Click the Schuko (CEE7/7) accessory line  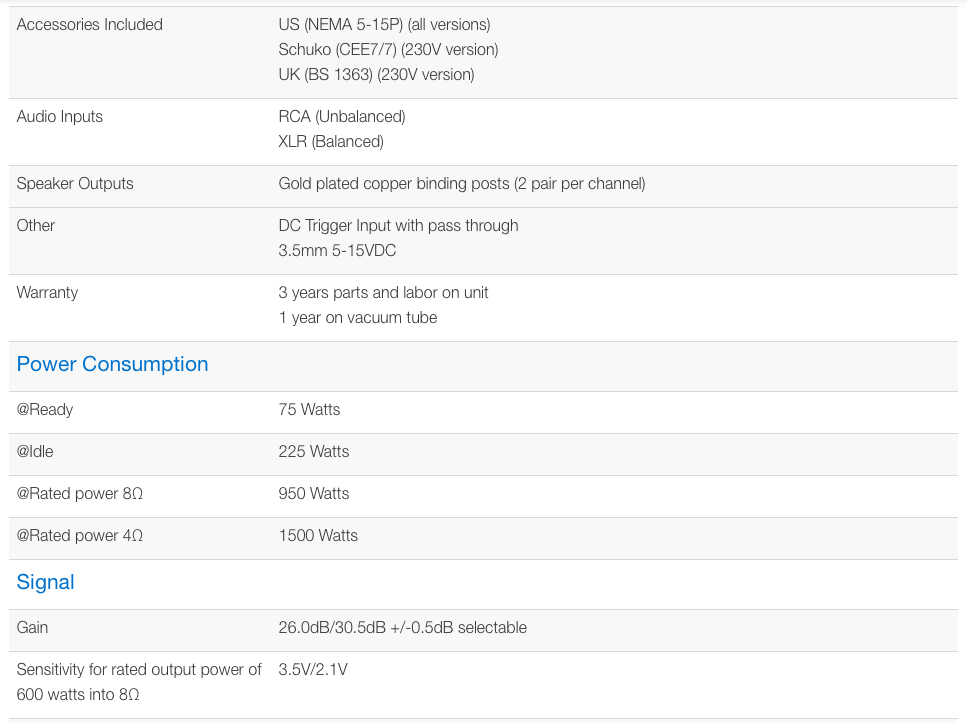pos(388,49)
